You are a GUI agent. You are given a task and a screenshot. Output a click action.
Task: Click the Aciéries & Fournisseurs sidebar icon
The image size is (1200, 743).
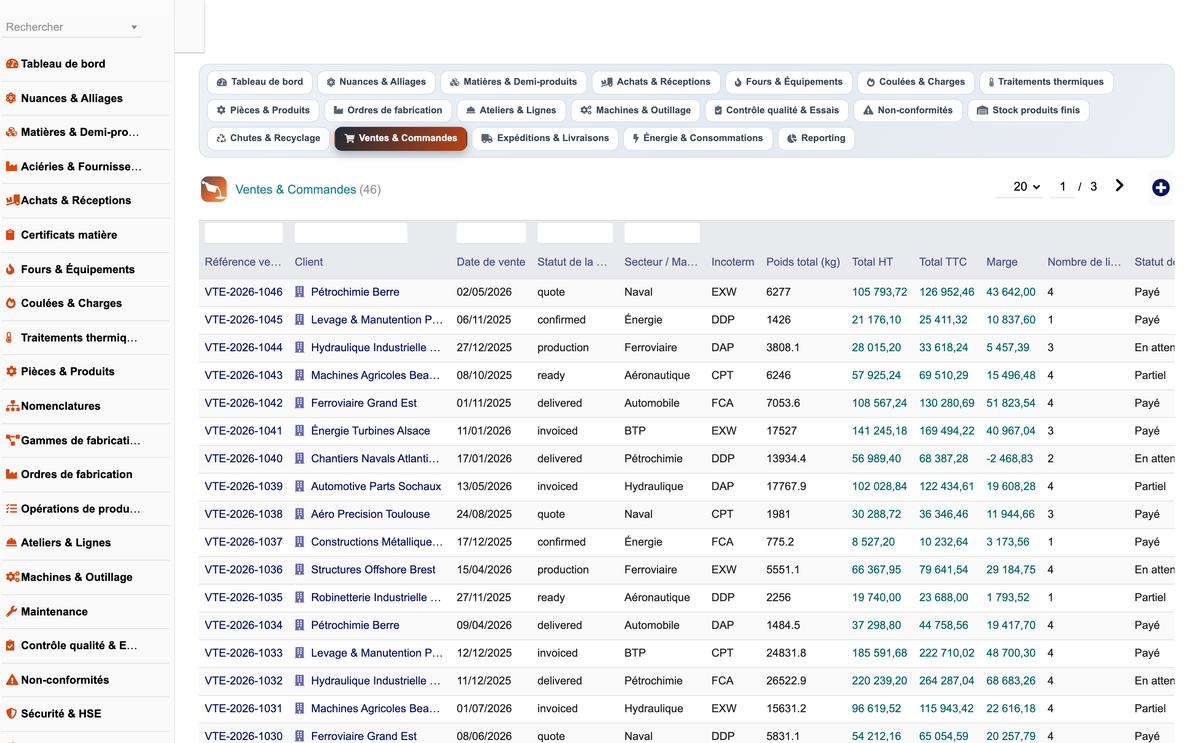point(12,167)
